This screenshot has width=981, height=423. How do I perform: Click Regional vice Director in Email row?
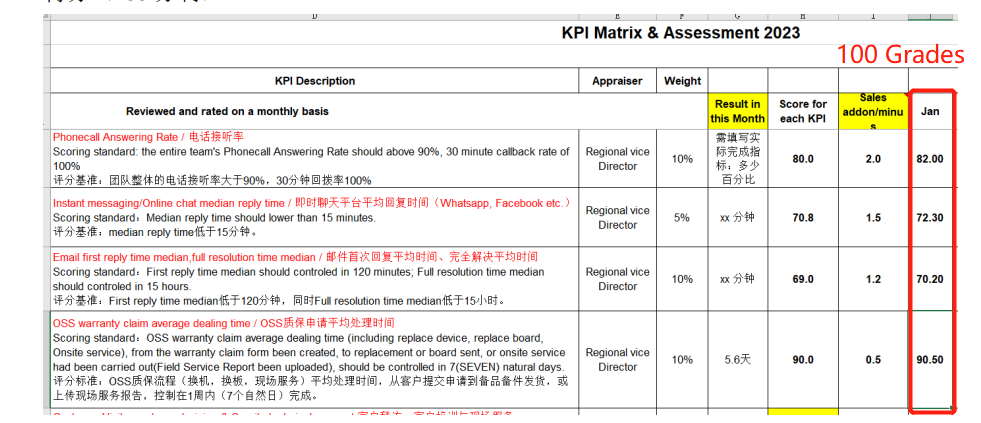coord(618,278)
